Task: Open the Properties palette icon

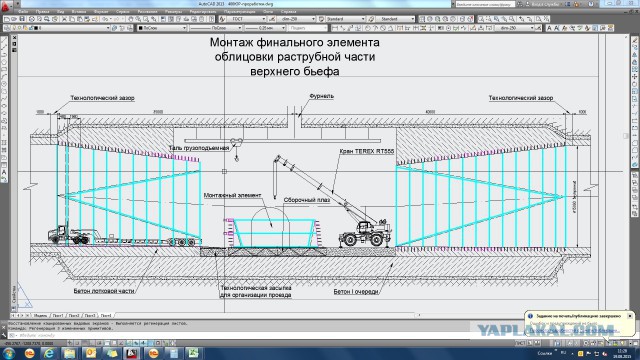Action: pos(163,19)
